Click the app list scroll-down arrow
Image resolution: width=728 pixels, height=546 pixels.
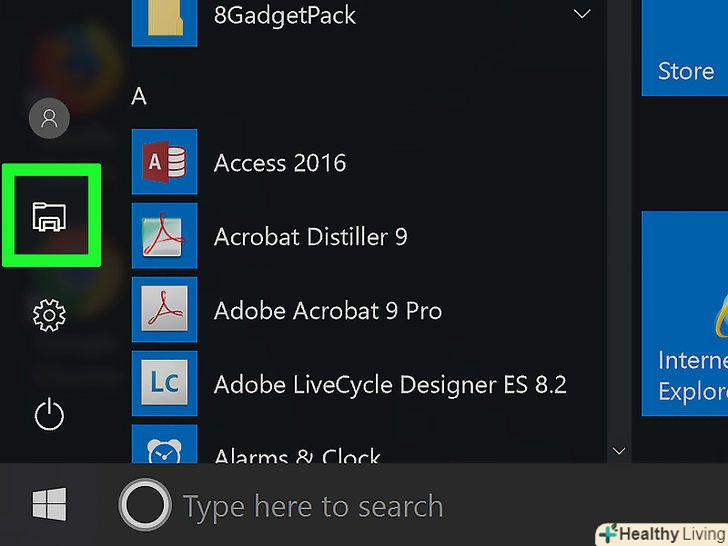619,452
